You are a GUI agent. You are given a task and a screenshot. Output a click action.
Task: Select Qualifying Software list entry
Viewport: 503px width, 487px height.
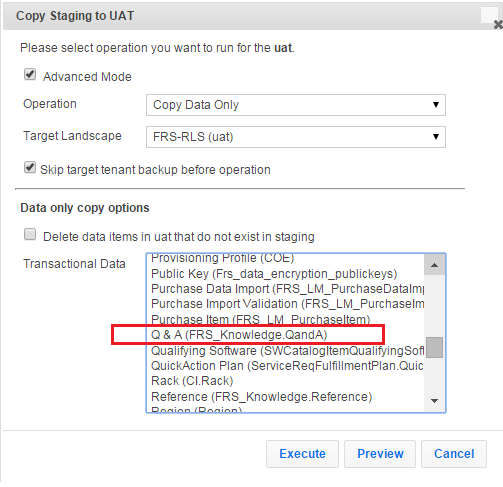pos(285,351)
